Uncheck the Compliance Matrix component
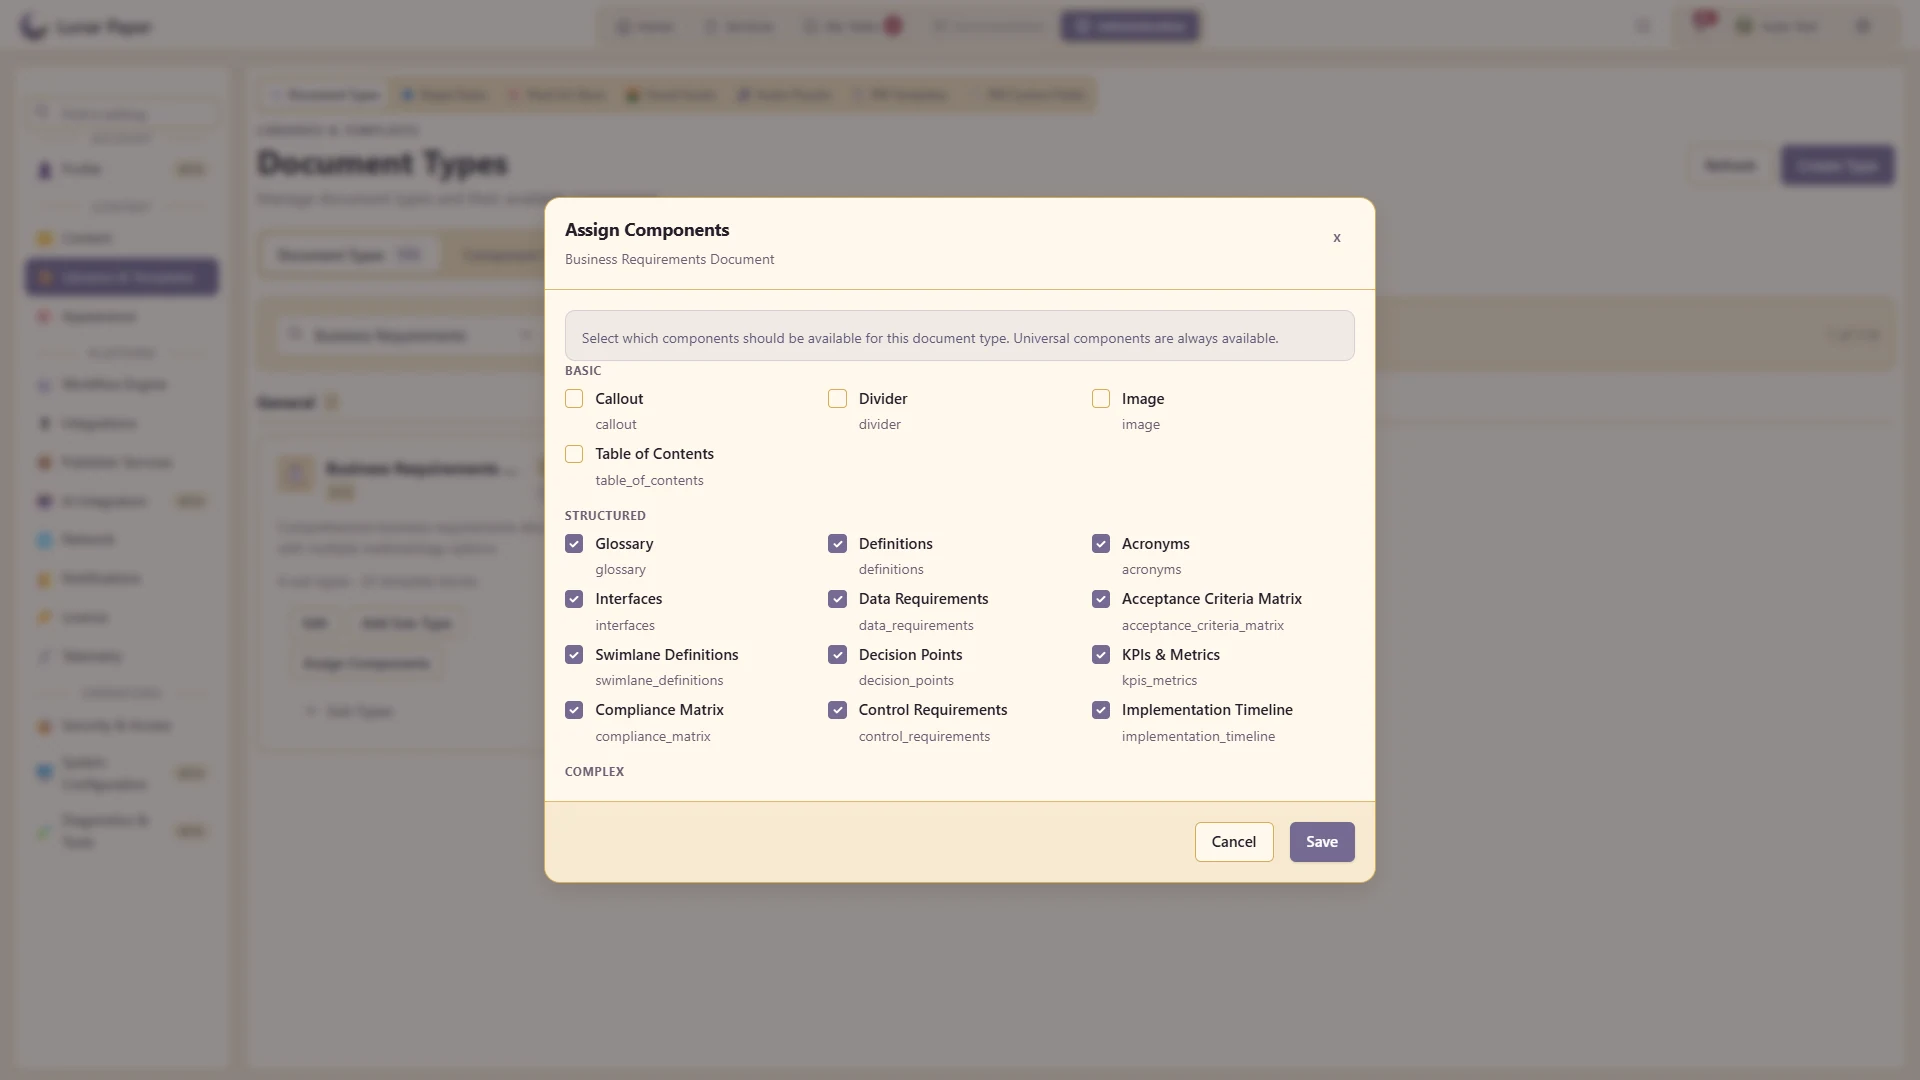 [574, 710]
